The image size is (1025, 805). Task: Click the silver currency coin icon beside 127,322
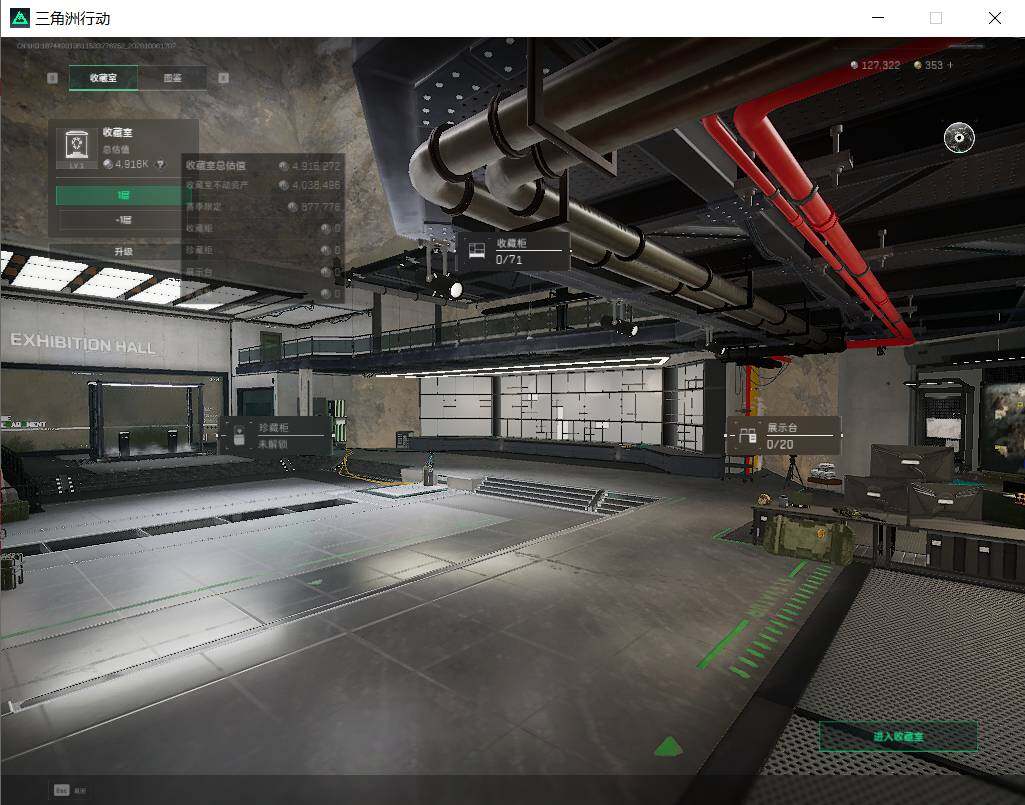click(x=854, y=65)
